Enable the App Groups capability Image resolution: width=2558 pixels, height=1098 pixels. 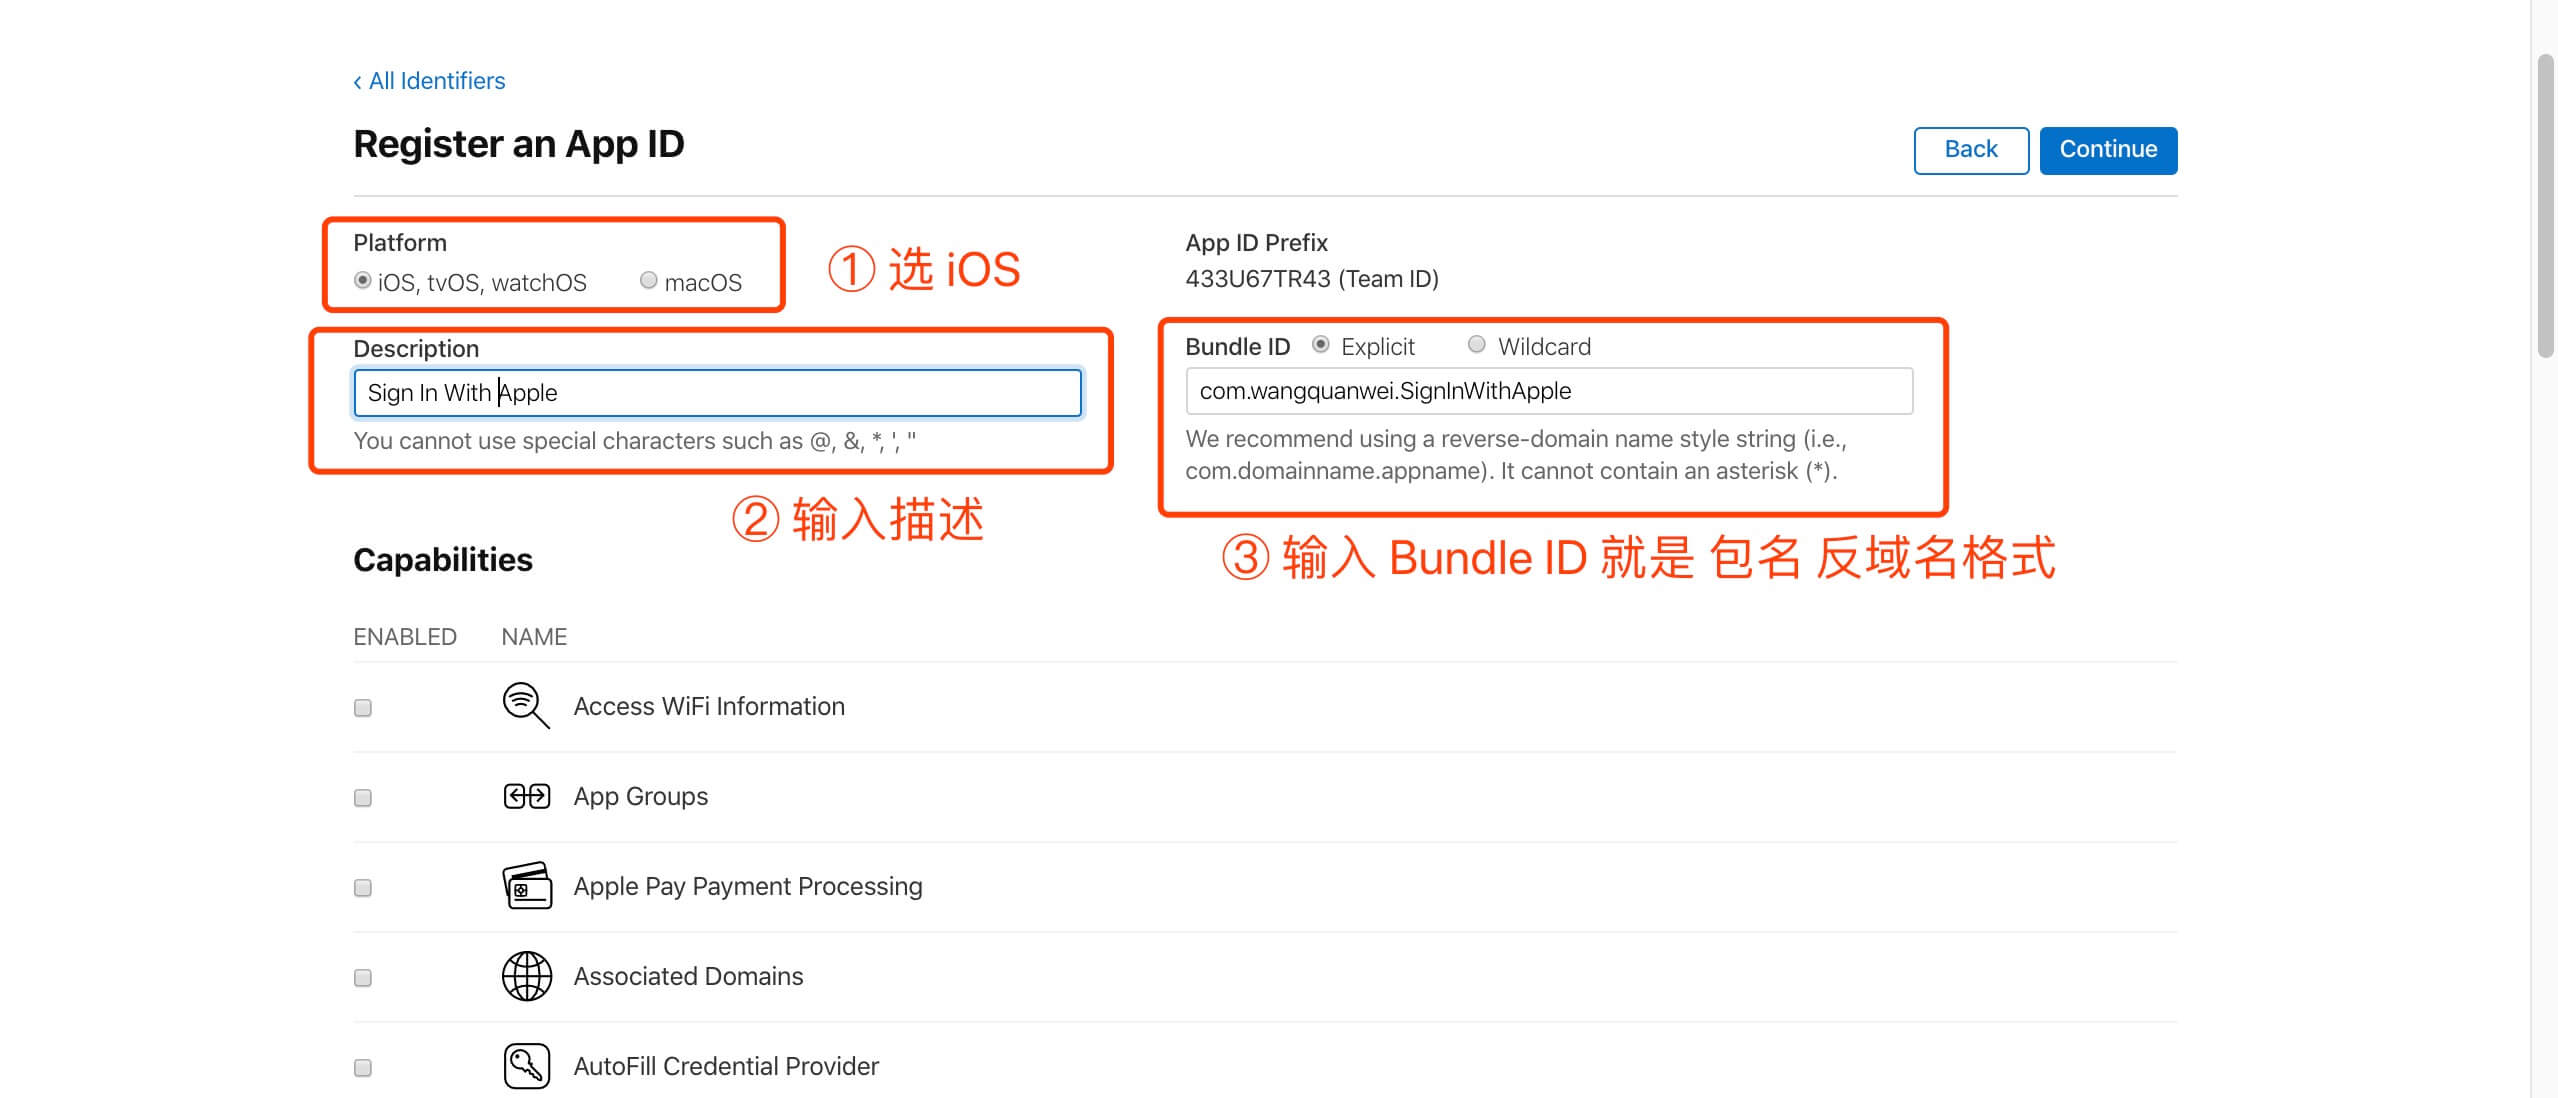point(361,796)
